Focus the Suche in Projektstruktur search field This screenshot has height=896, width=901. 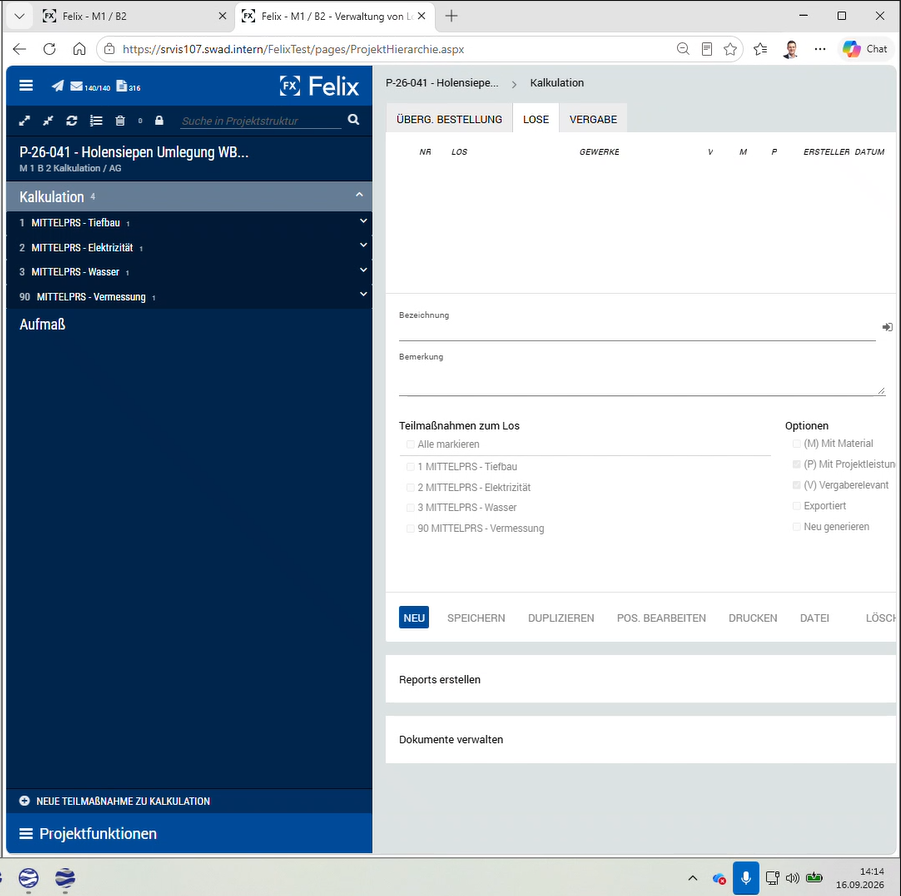(x=261, y=121)
